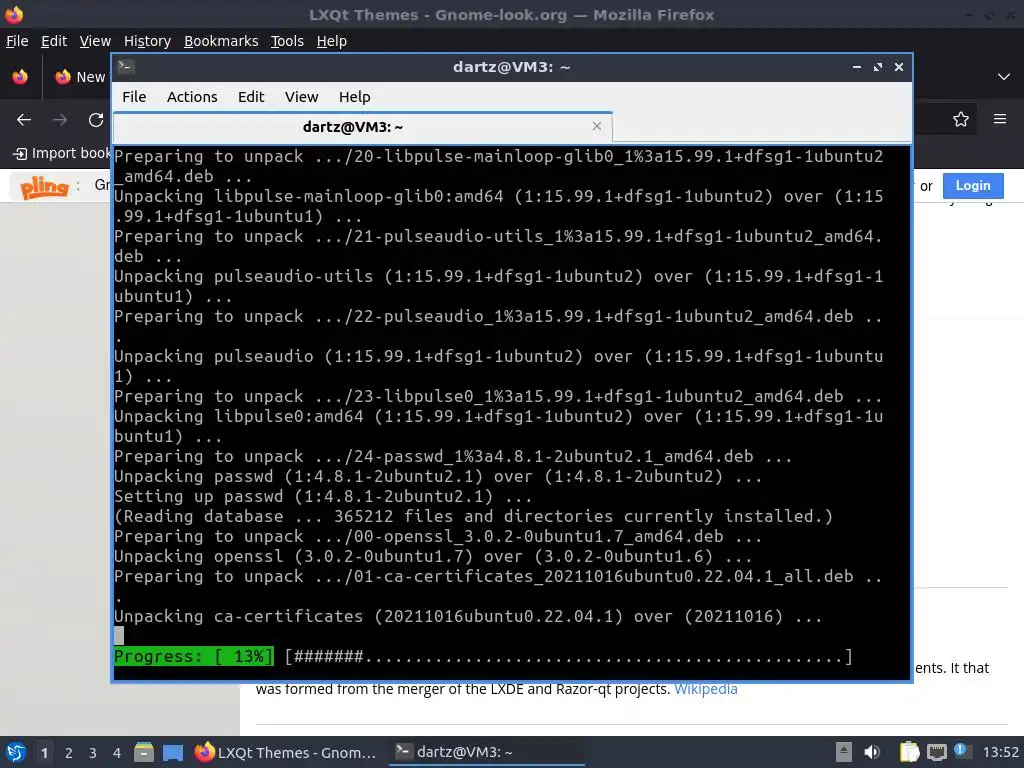1024x768 pixels.
Task: Open terminal Edit menu
Action: [x=251, y=97]
